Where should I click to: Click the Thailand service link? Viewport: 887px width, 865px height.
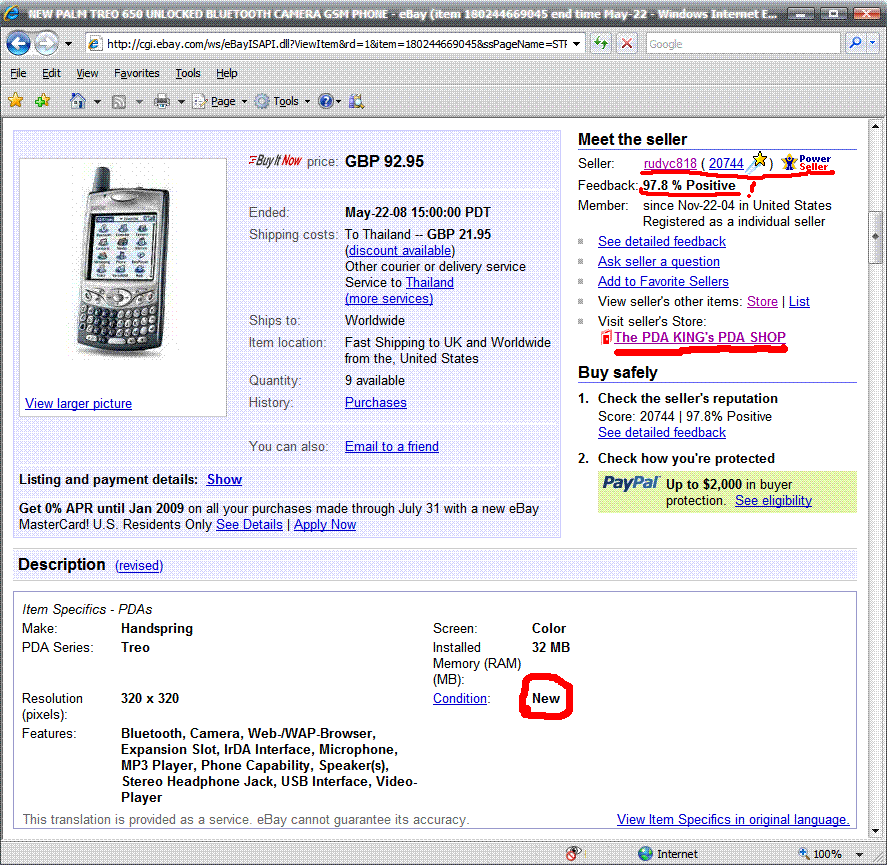[x=429, y=282]
